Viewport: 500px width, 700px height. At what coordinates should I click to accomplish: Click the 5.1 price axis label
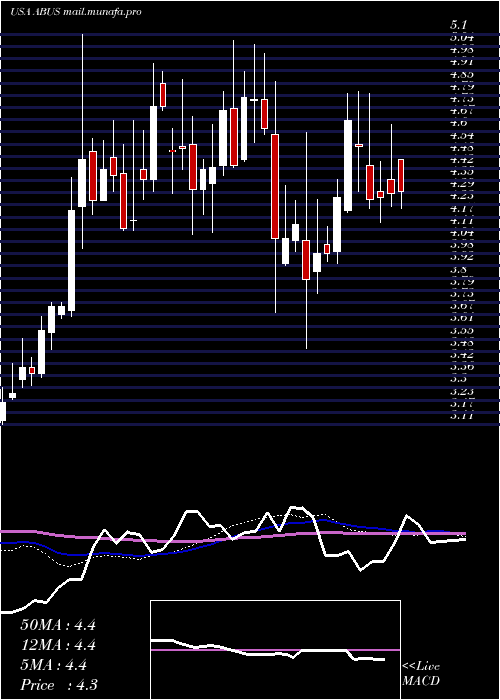tap(459, 26)
